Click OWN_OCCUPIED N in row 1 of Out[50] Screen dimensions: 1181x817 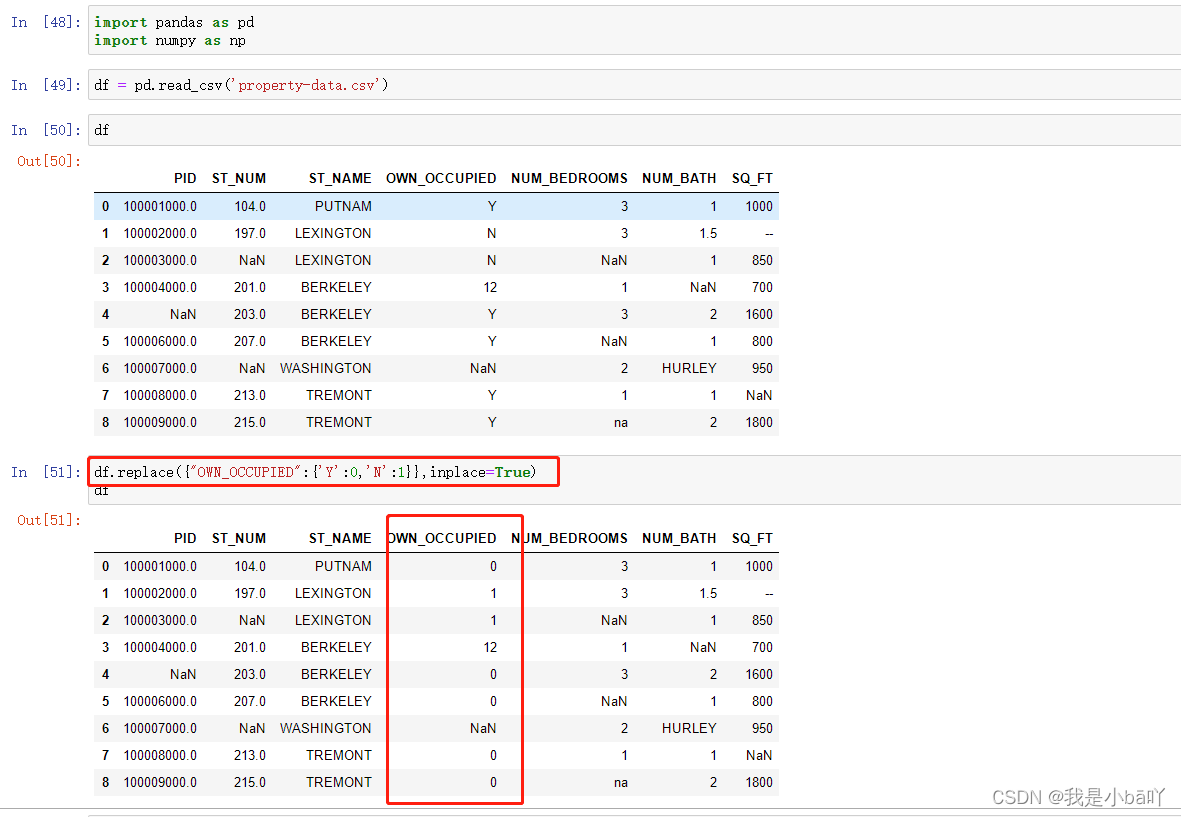(x=491, y=233)
